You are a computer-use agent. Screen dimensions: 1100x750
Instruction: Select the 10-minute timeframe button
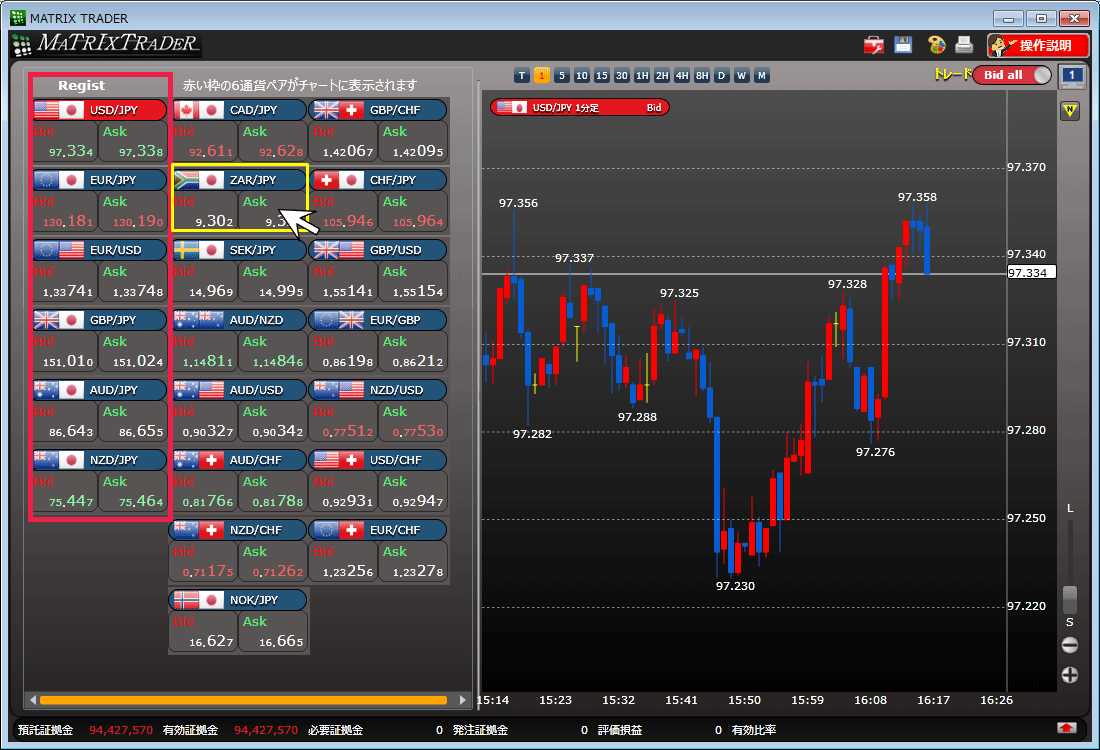[582, 76]
